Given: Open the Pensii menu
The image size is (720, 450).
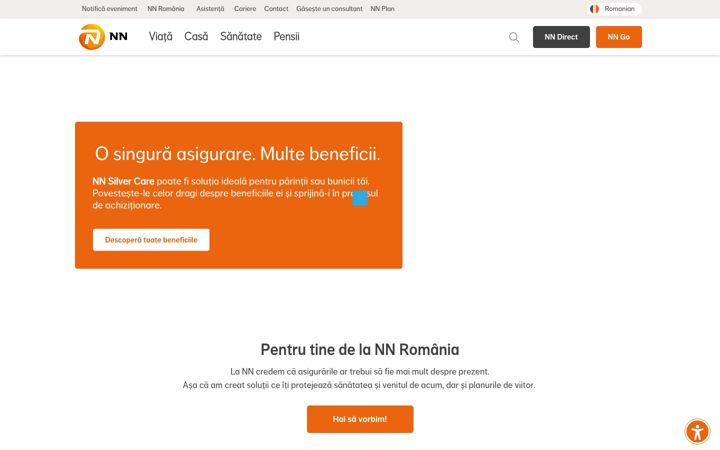Looking at the screenshot, I should coord(287,36).
